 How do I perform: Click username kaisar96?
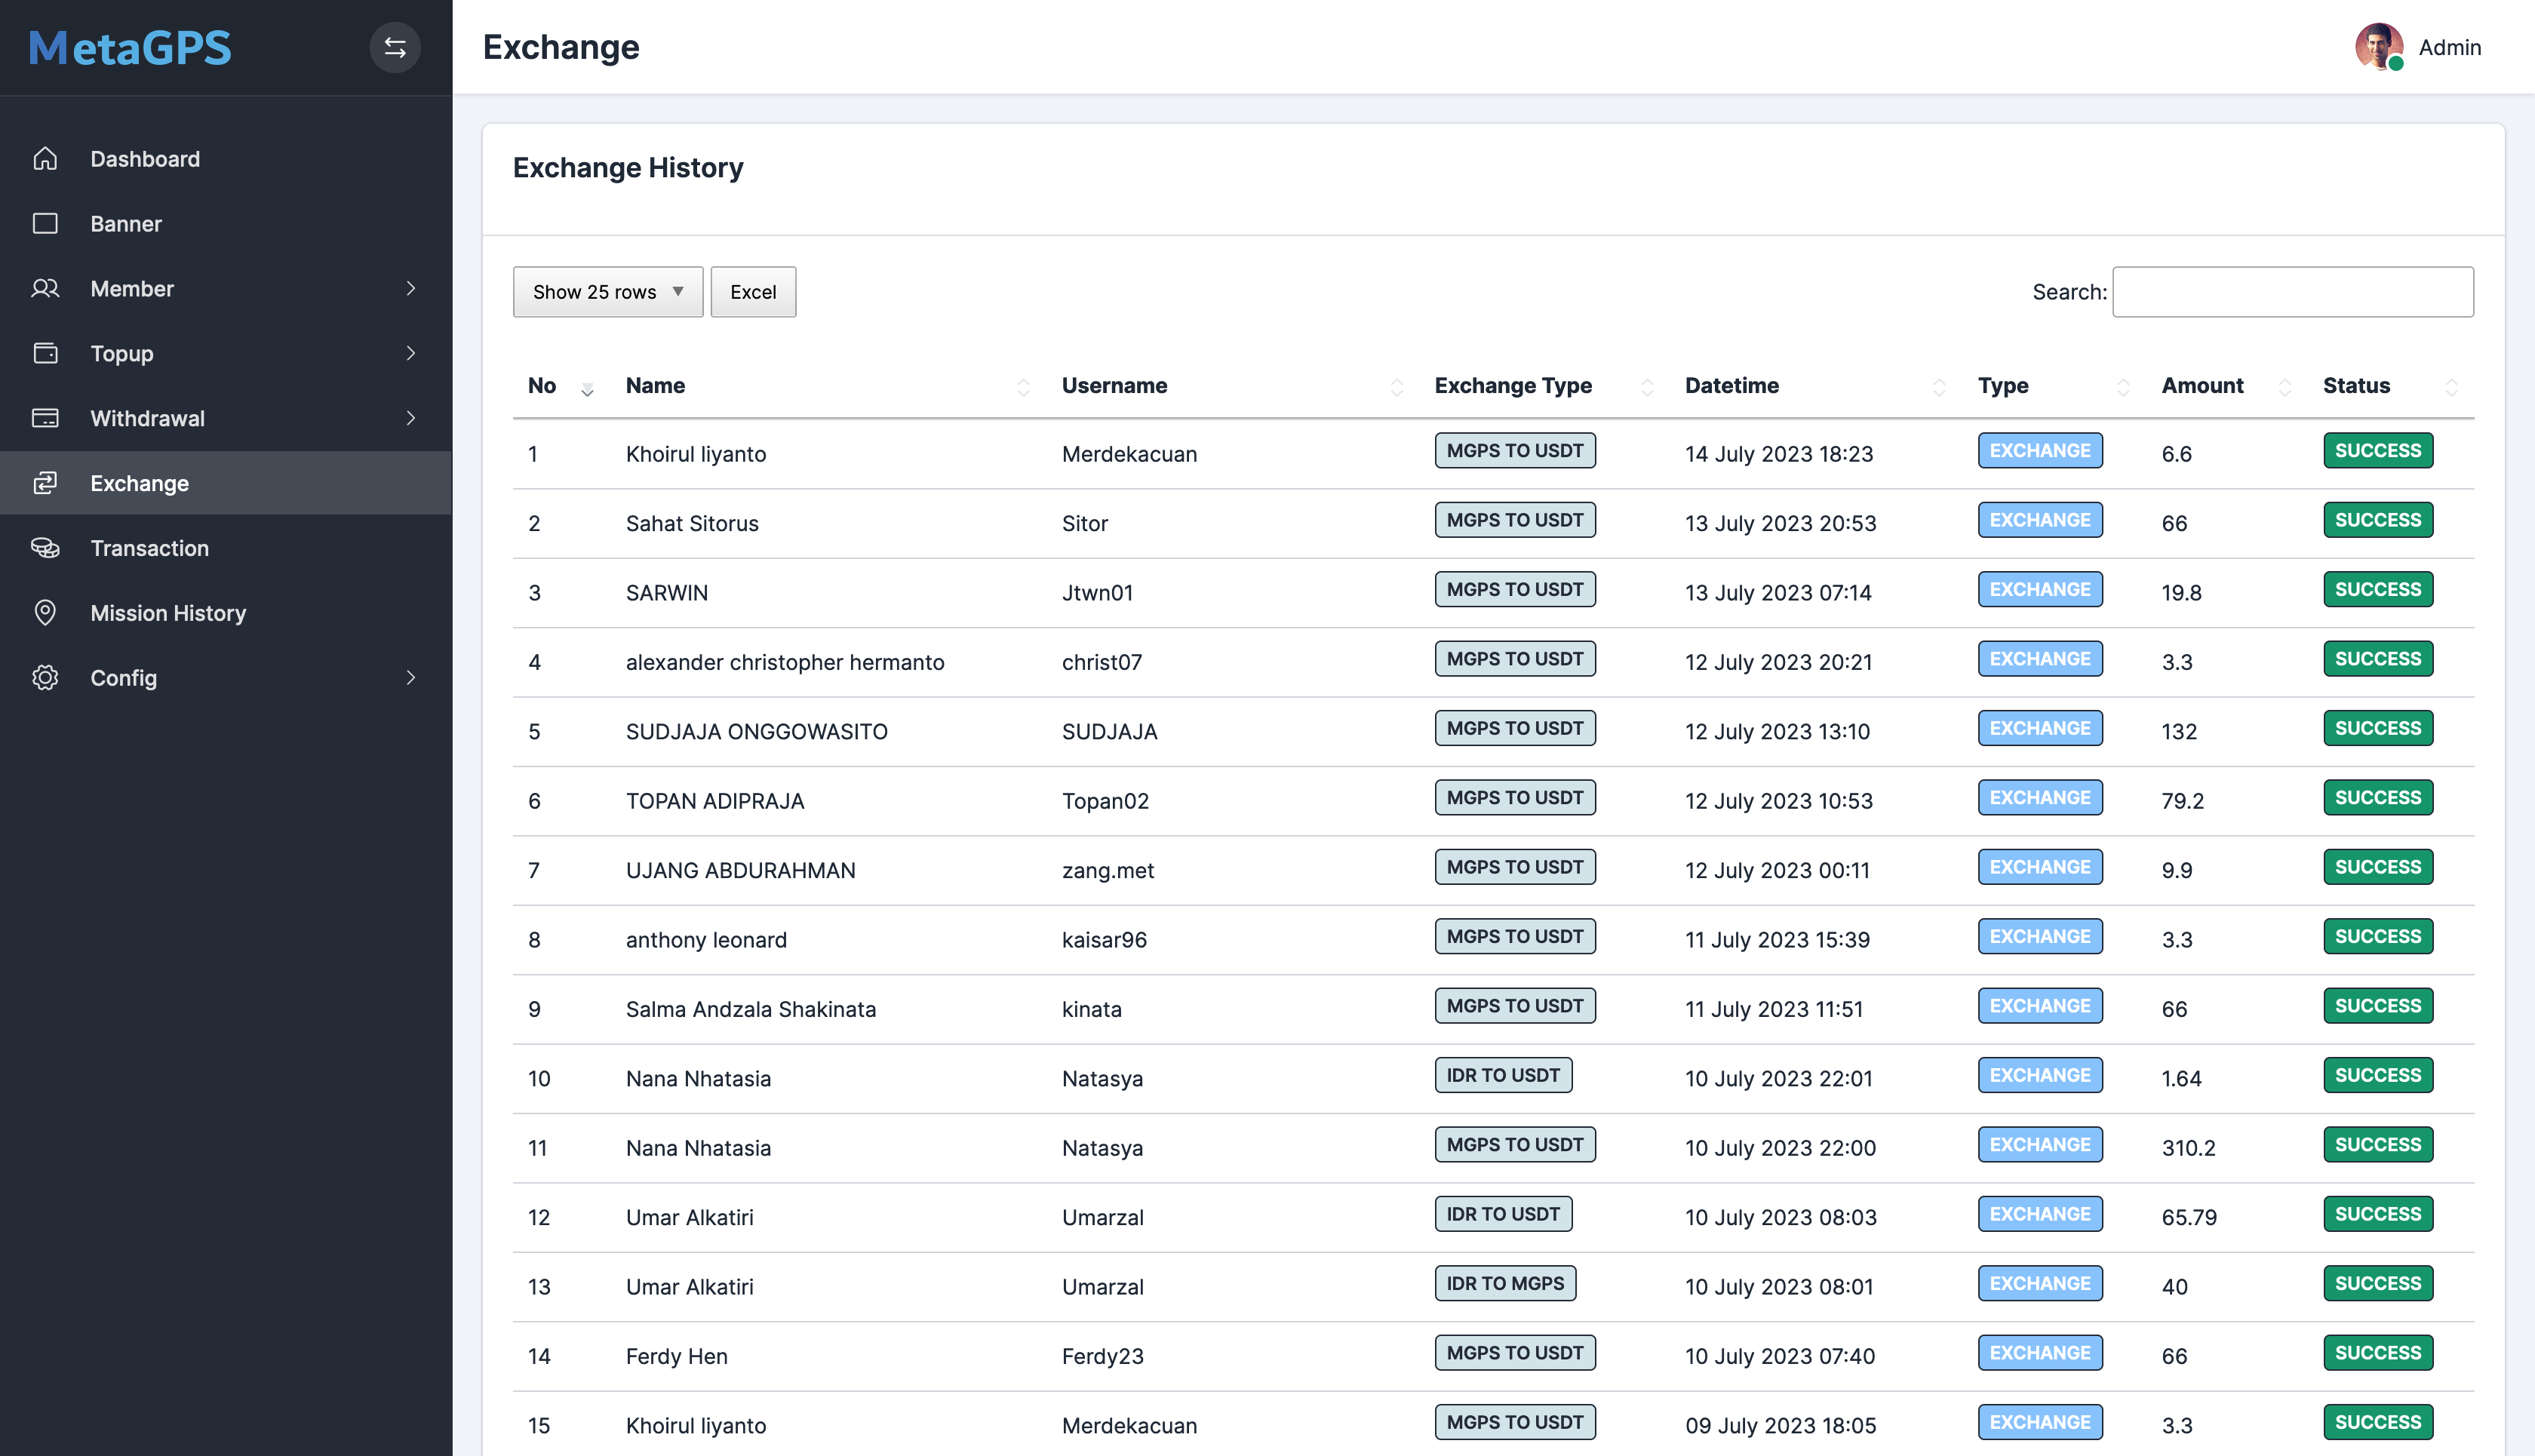point(1104,940)
